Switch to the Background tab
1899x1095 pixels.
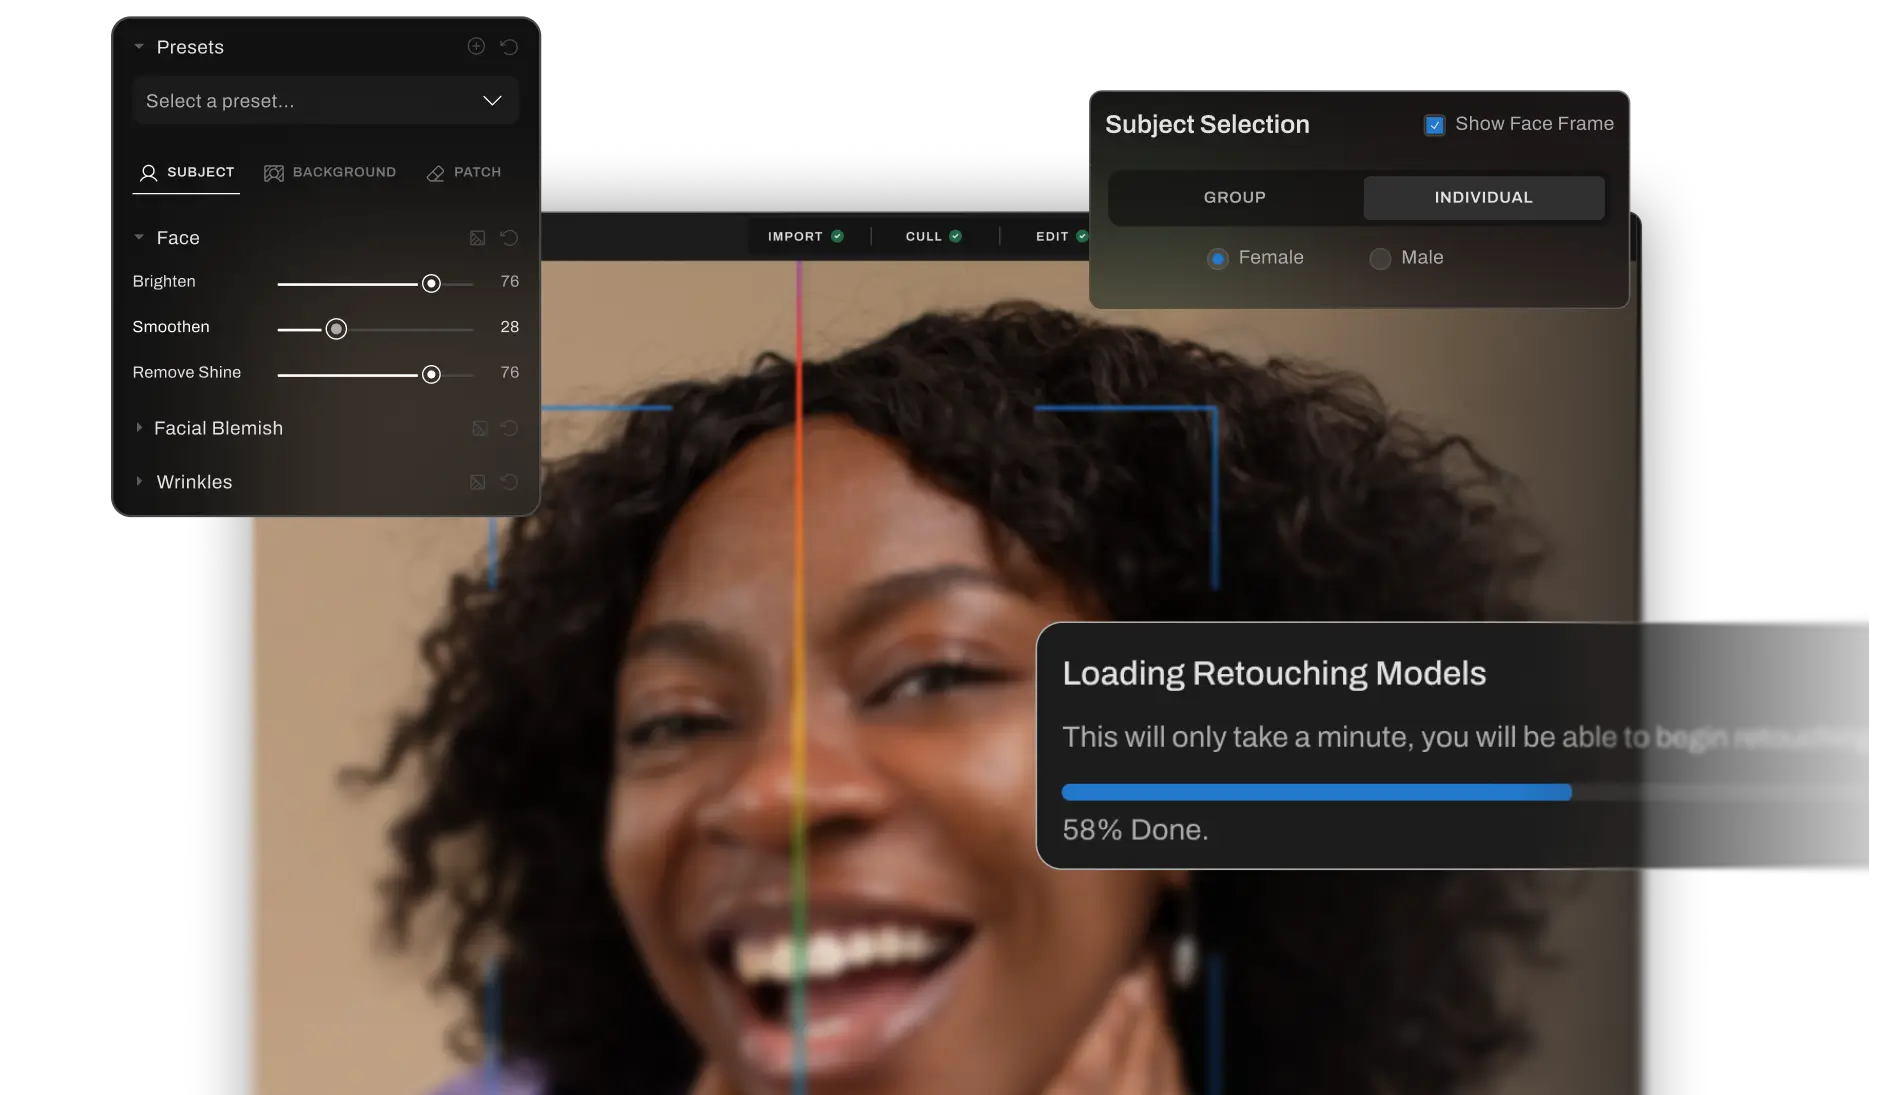click(x=330, y=173)
